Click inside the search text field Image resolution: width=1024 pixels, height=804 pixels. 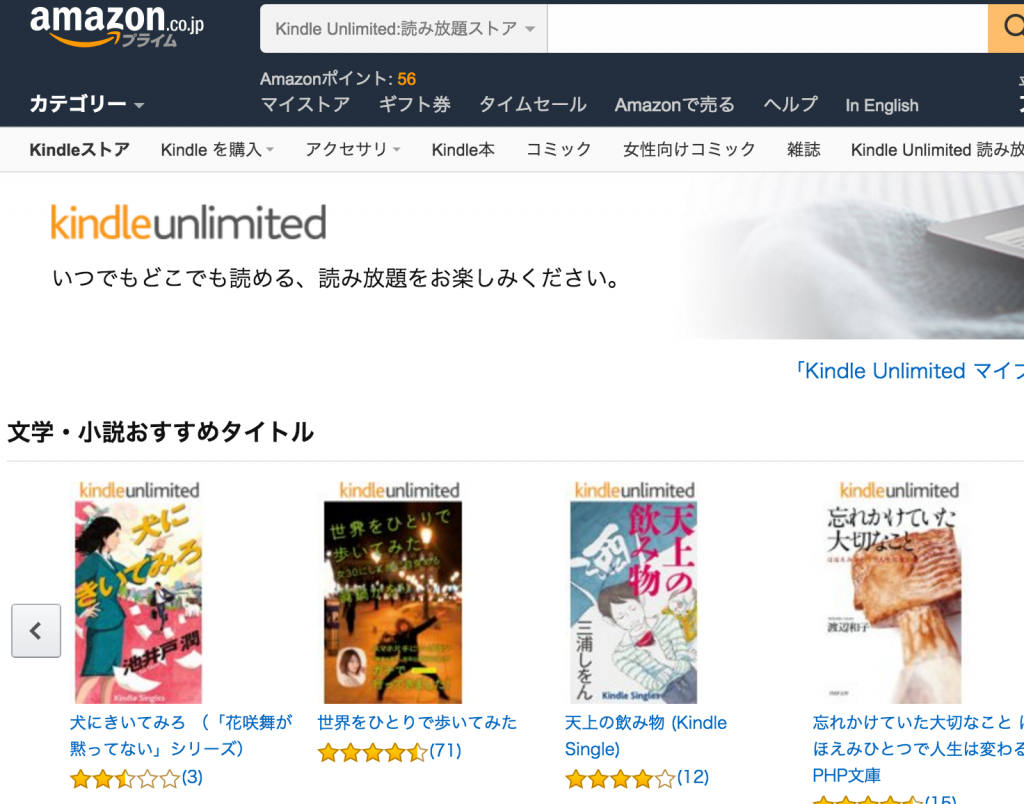(767, 29)
